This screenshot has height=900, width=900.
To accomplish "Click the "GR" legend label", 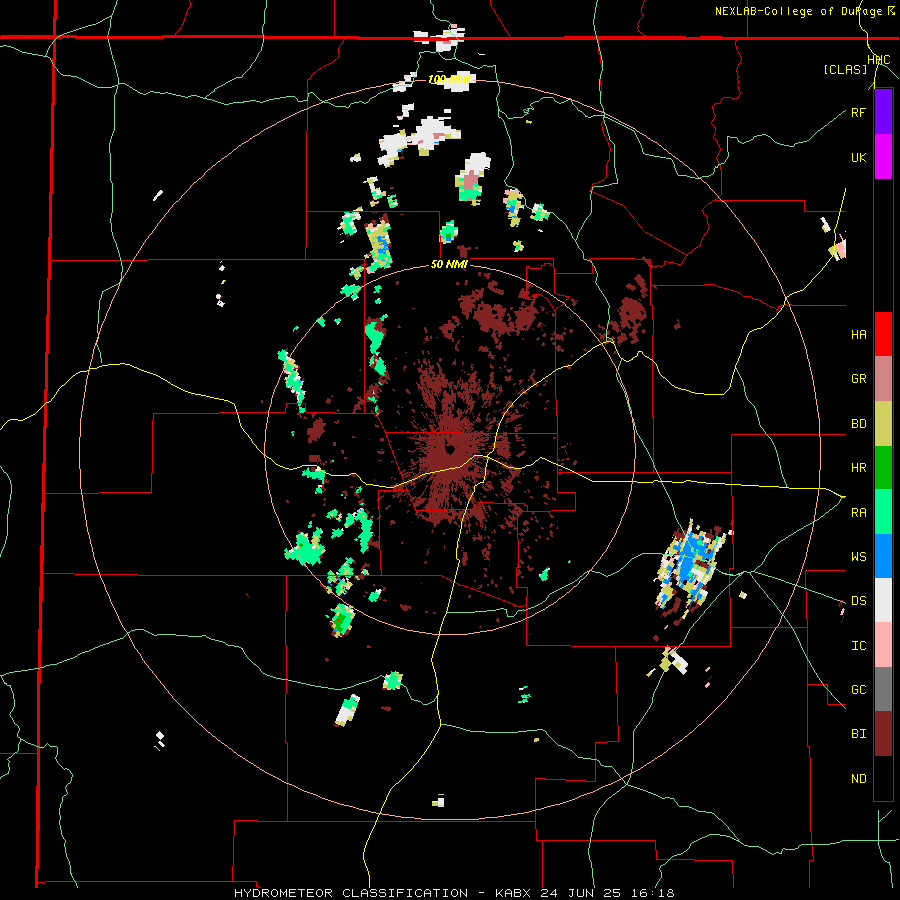I will tap(858, 379).
